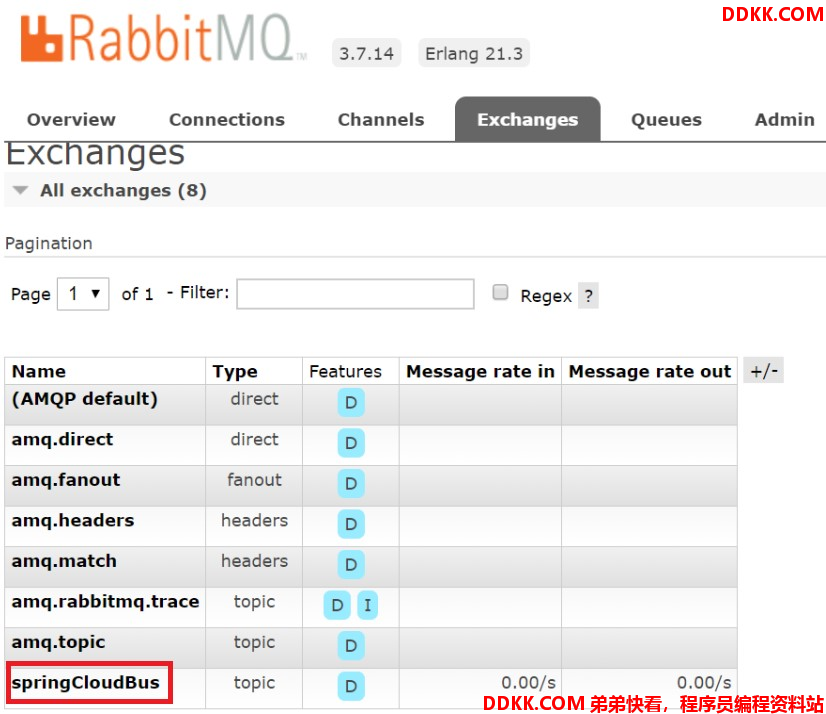Screen dimensions: 826x714
Task: Open the springCloudBus exchange
Action: pos(85,683)
